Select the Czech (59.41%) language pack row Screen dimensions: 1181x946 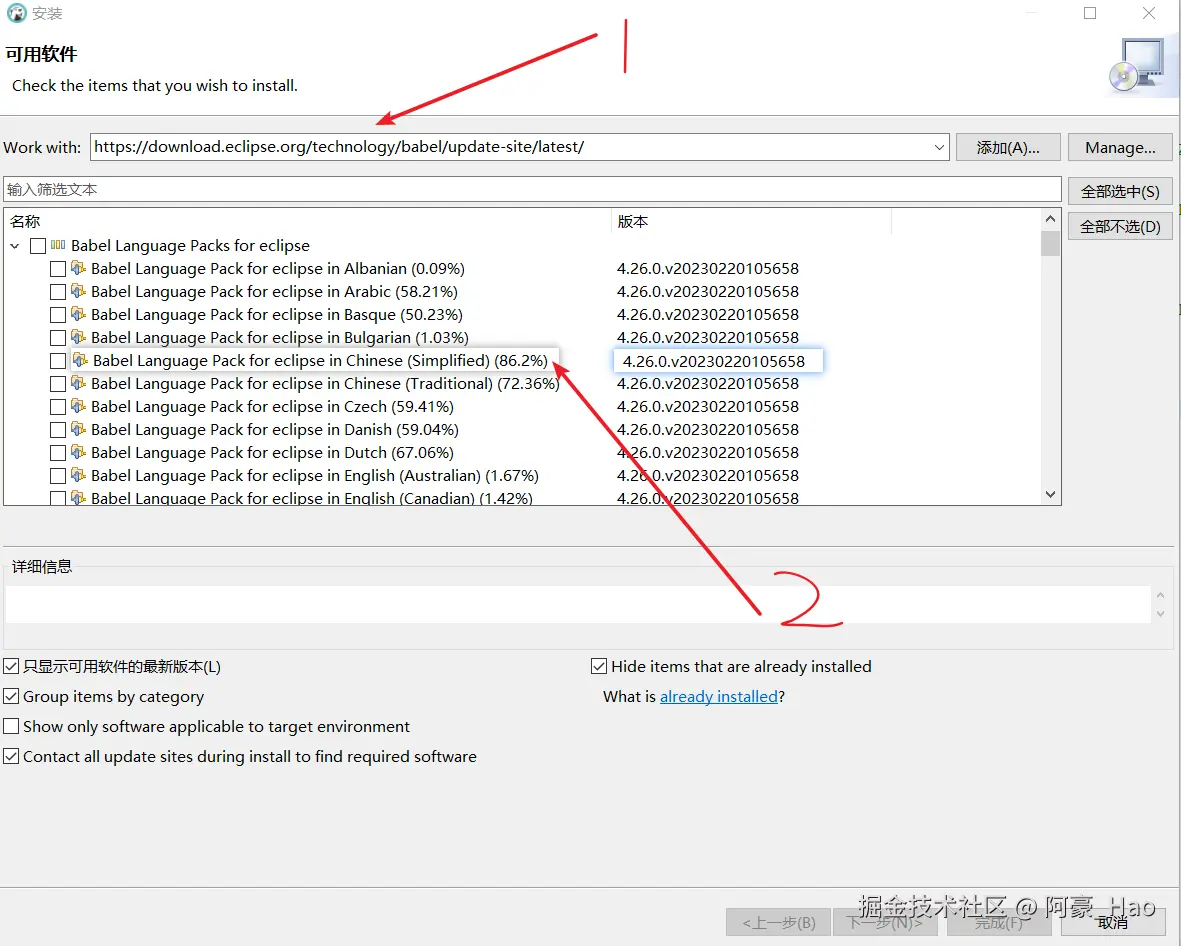point(272,407)
